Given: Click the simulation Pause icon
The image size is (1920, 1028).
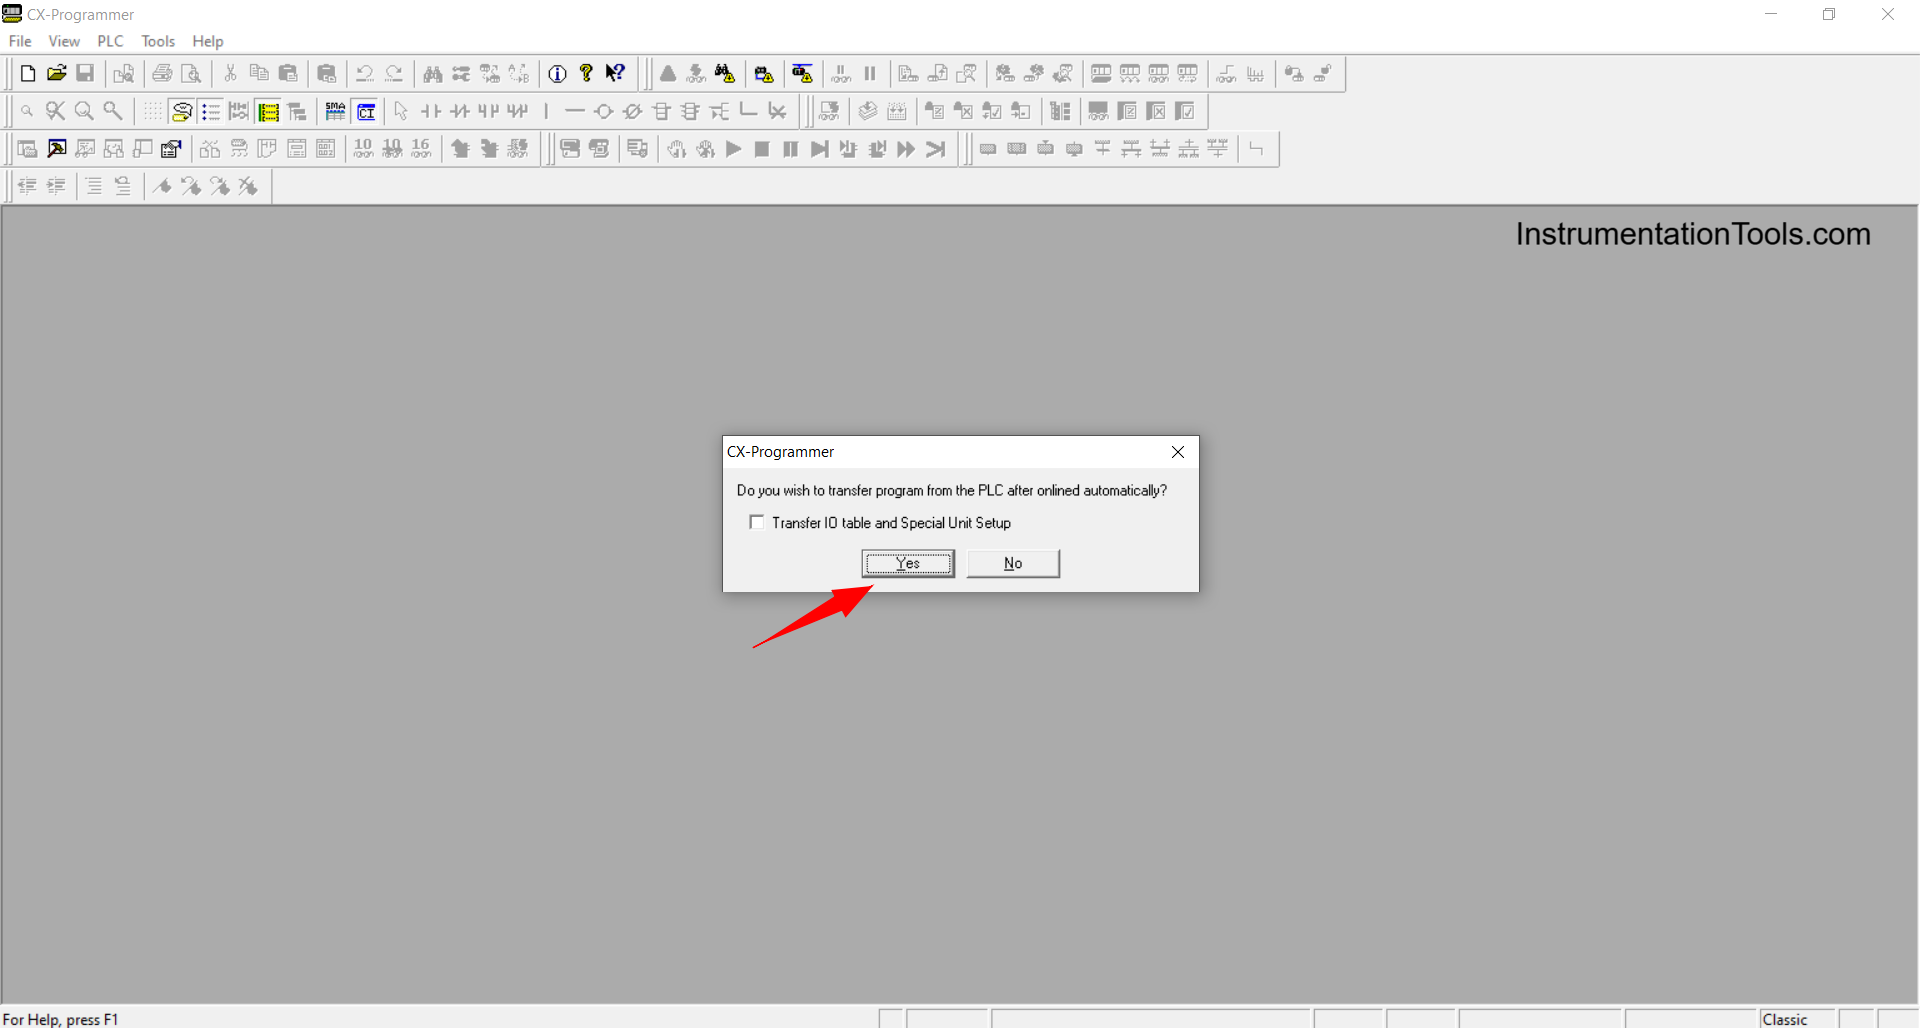Looking at the screenshot, I should tap(791, 149).
